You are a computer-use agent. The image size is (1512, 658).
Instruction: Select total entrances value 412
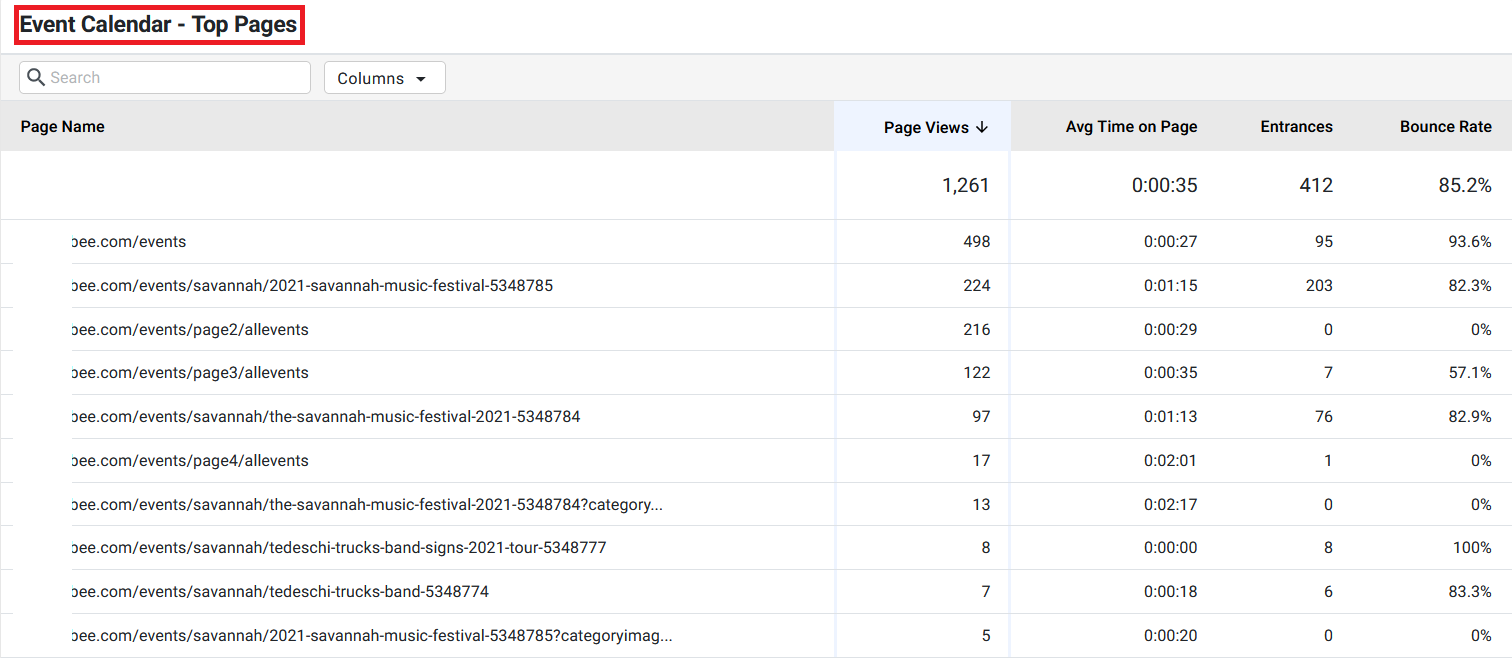[x=1316, y=185]
